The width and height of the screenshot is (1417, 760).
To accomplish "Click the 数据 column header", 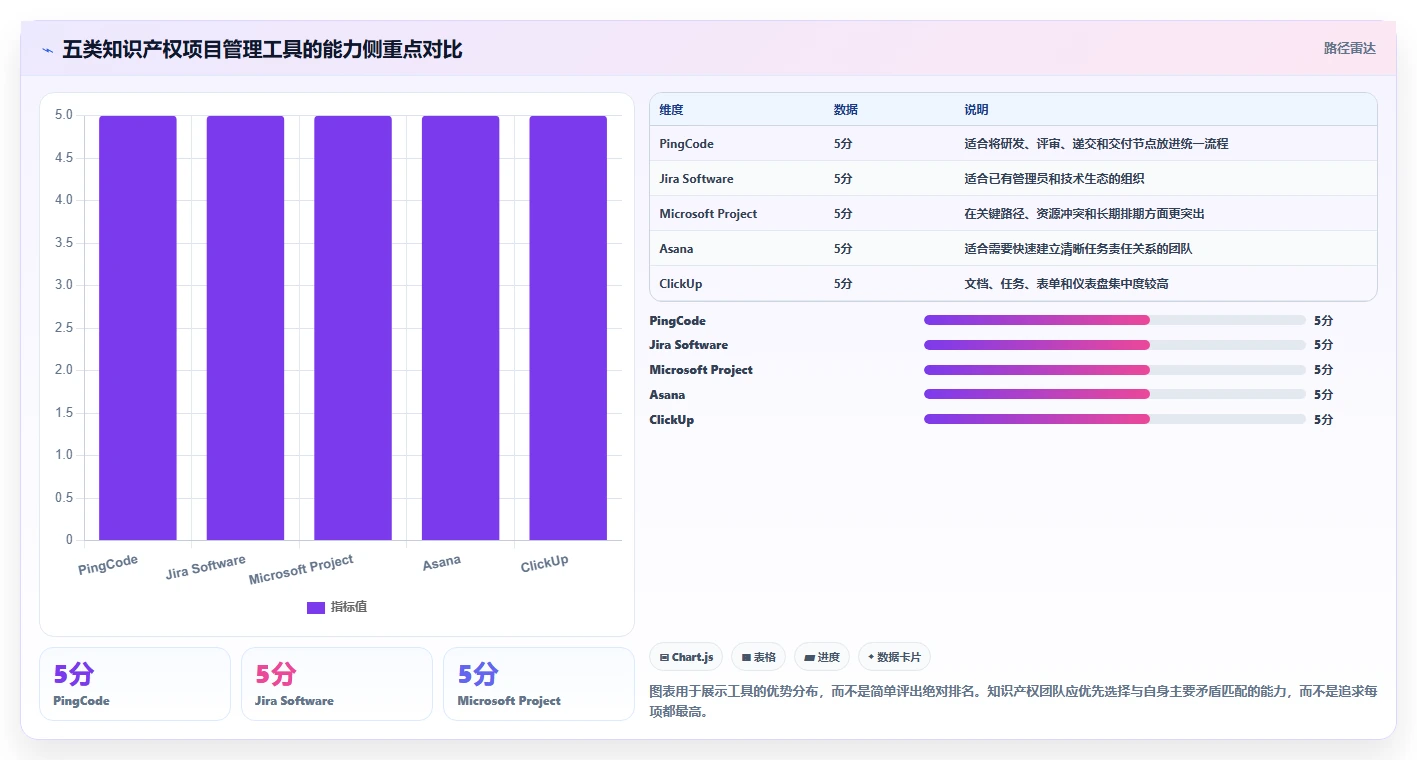I will (x=846, y=110).
